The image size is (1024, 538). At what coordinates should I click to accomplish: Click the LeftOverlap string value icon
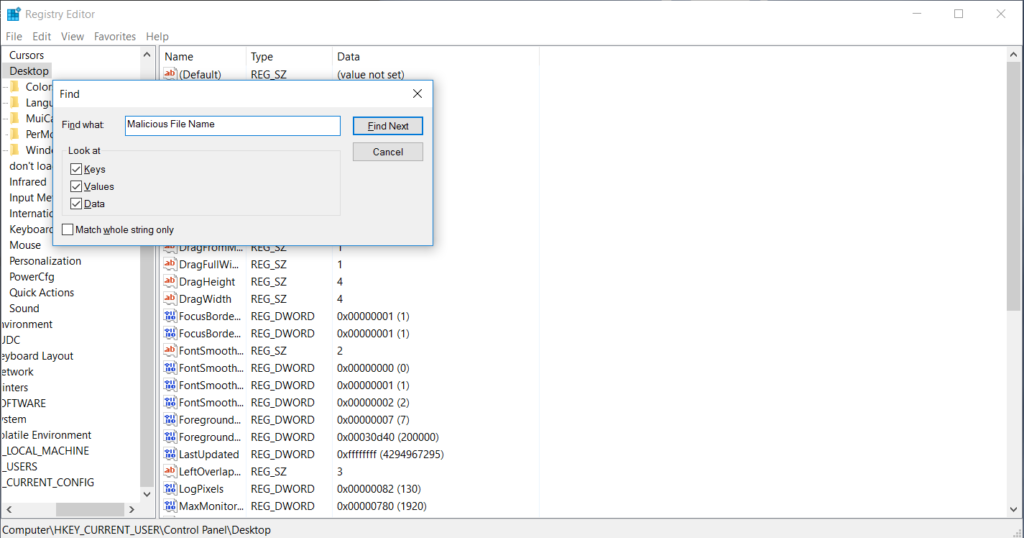(x=170, y=471)
